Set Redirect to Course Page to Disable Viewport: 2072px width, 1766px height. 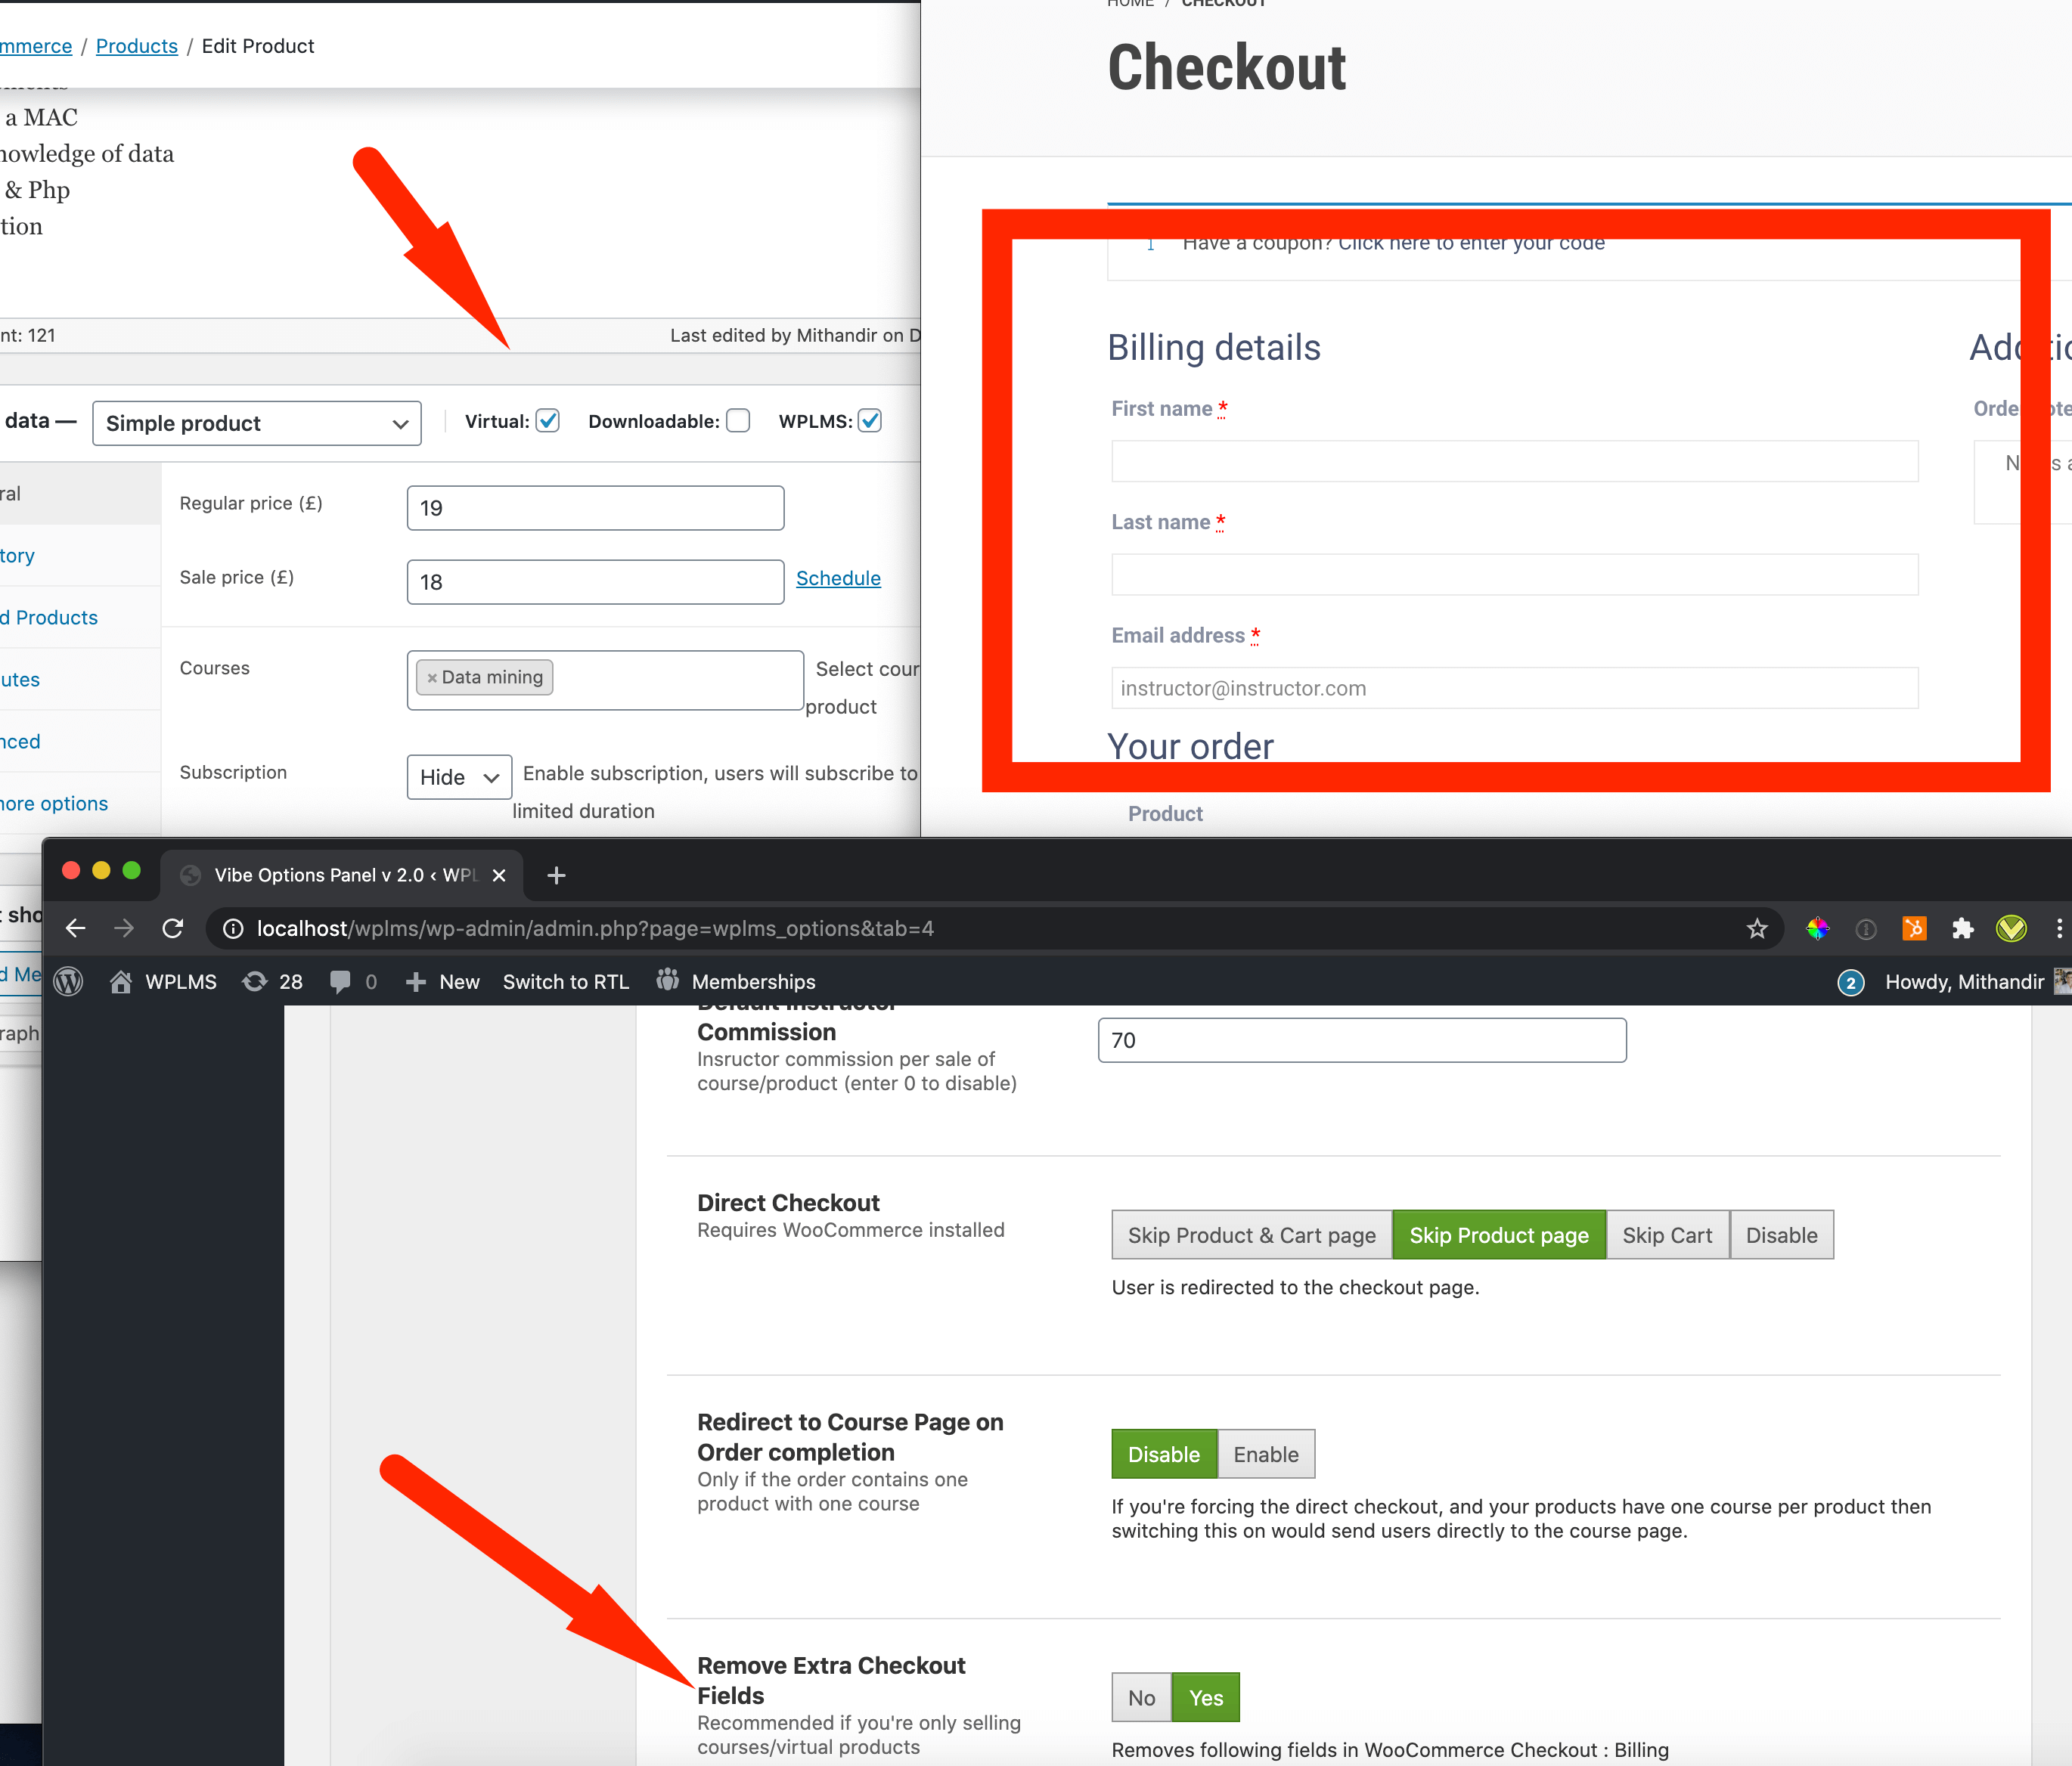(x=1164, y=1454)
